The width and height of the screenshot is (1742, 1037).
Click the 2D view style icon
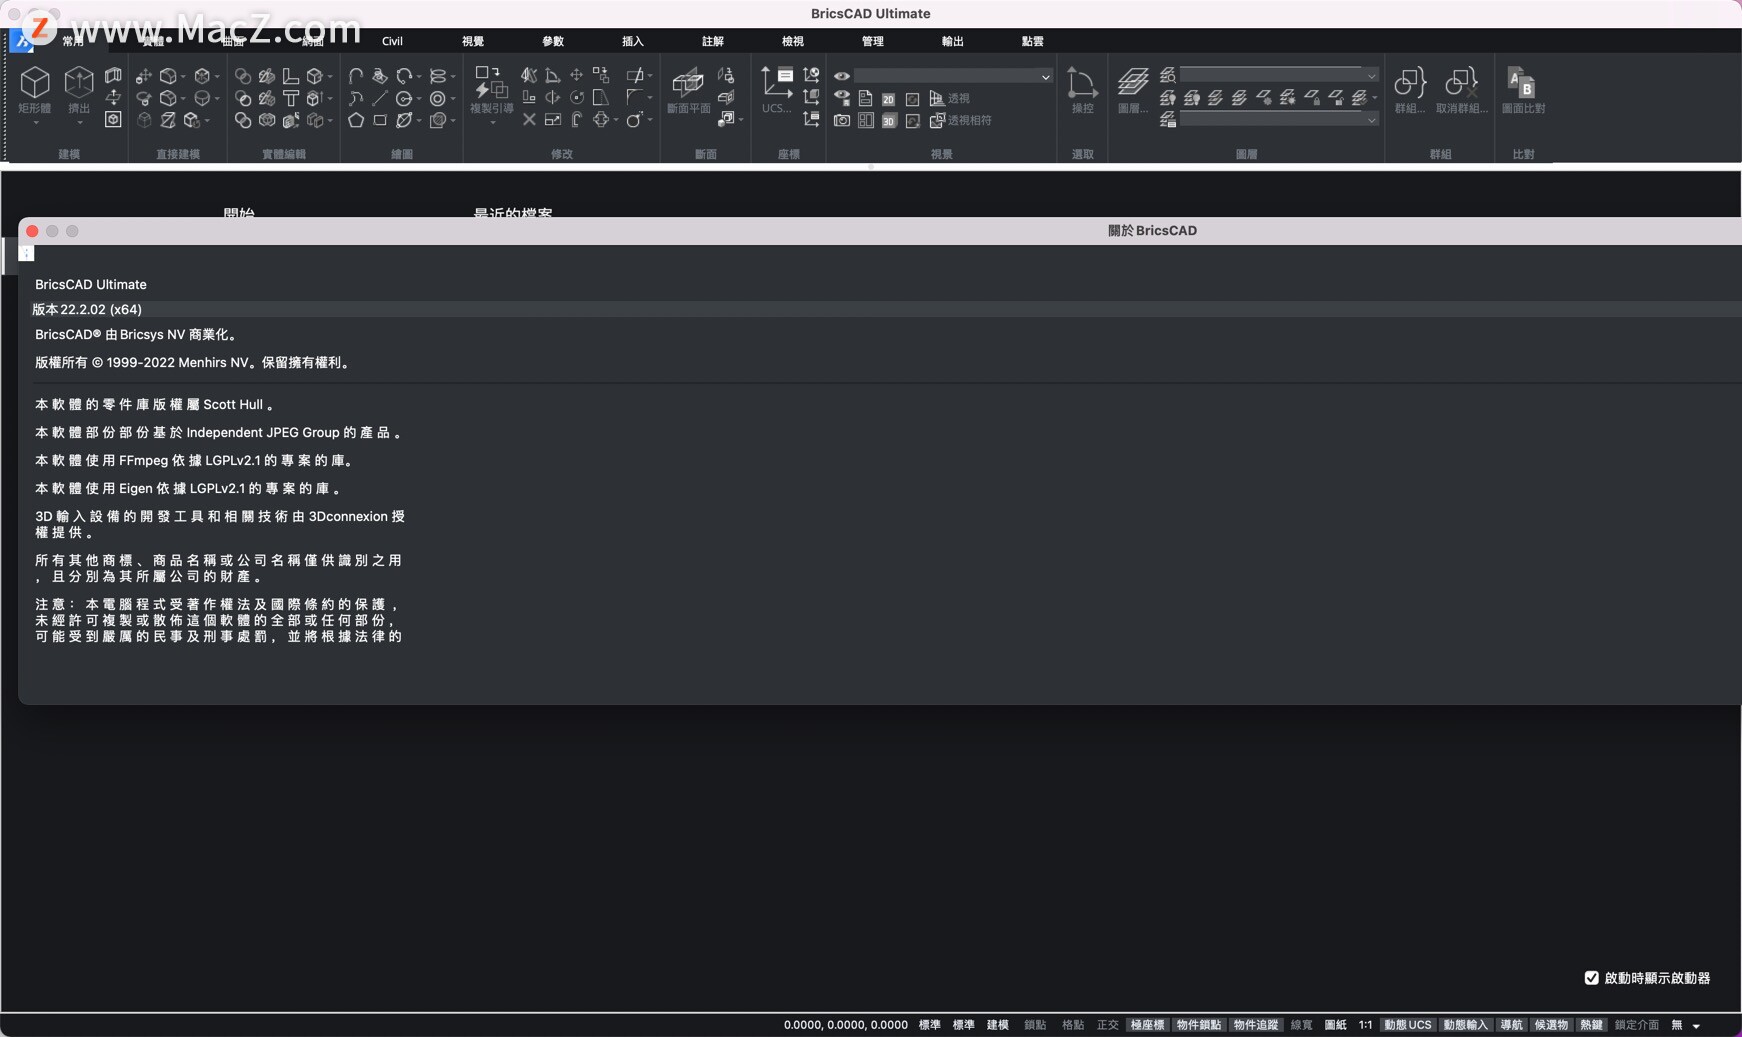(888, 99)
